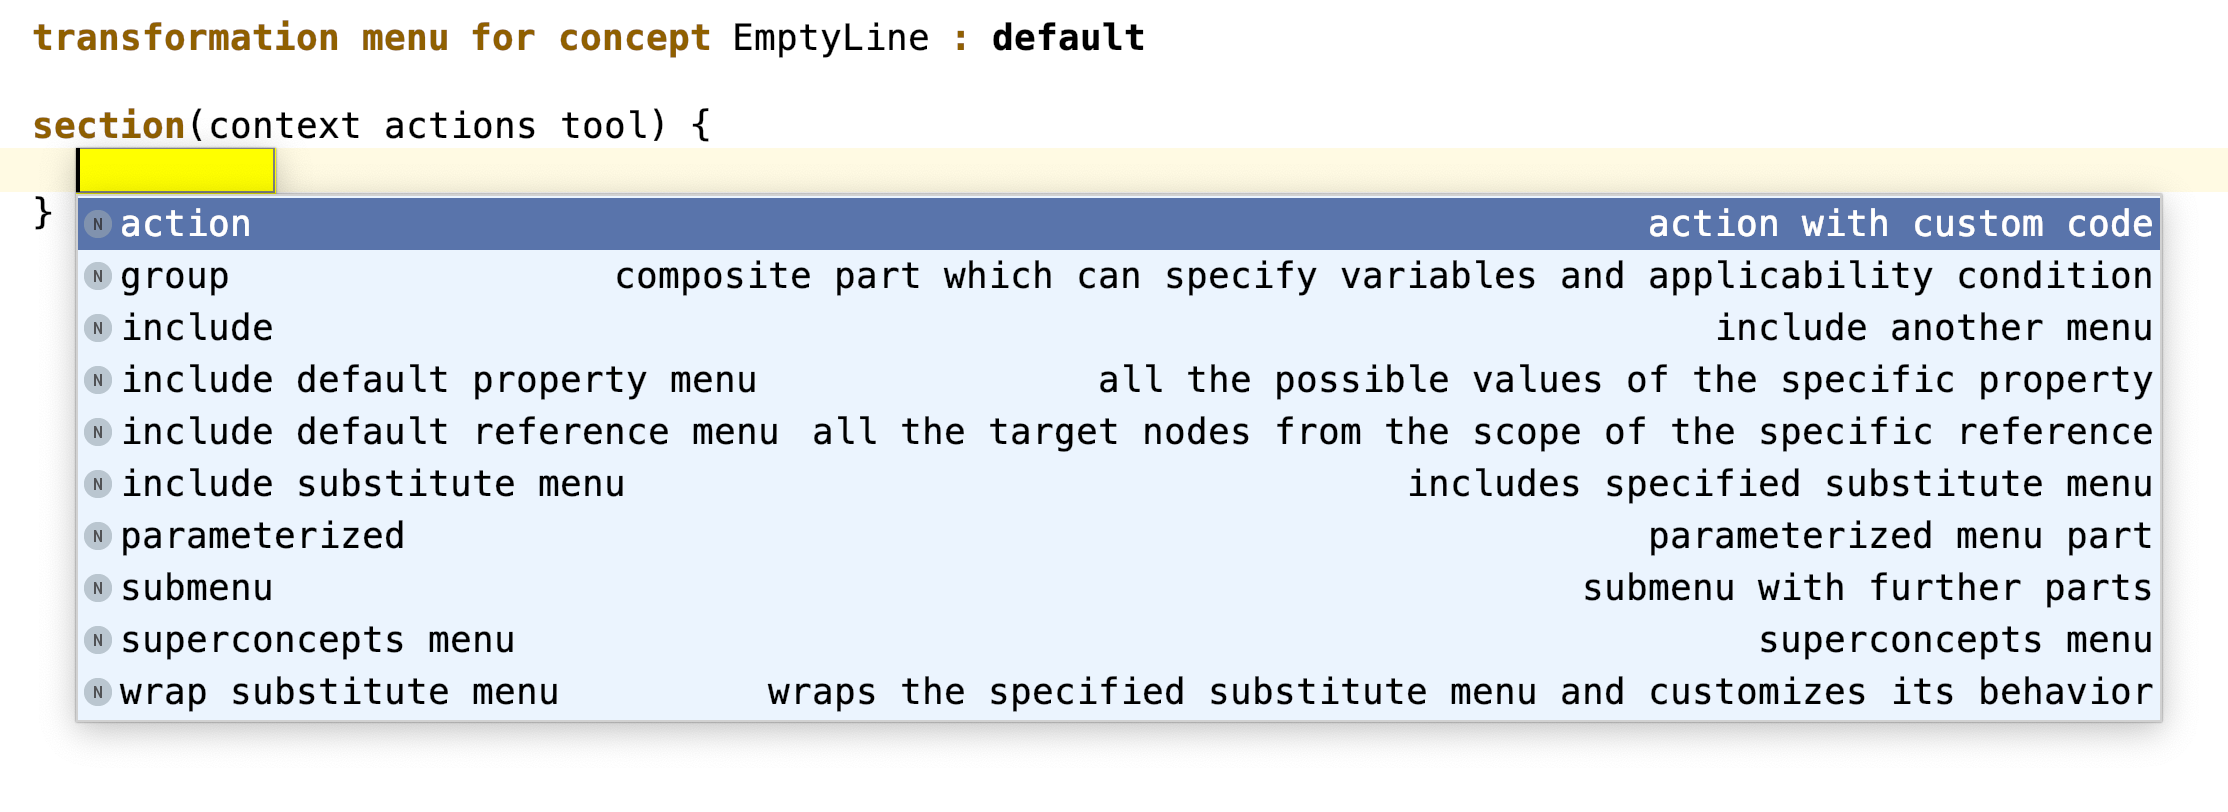Screen dimensions: 2228x812
Task: Click the N icon beside action
Action: pos(98,224)
